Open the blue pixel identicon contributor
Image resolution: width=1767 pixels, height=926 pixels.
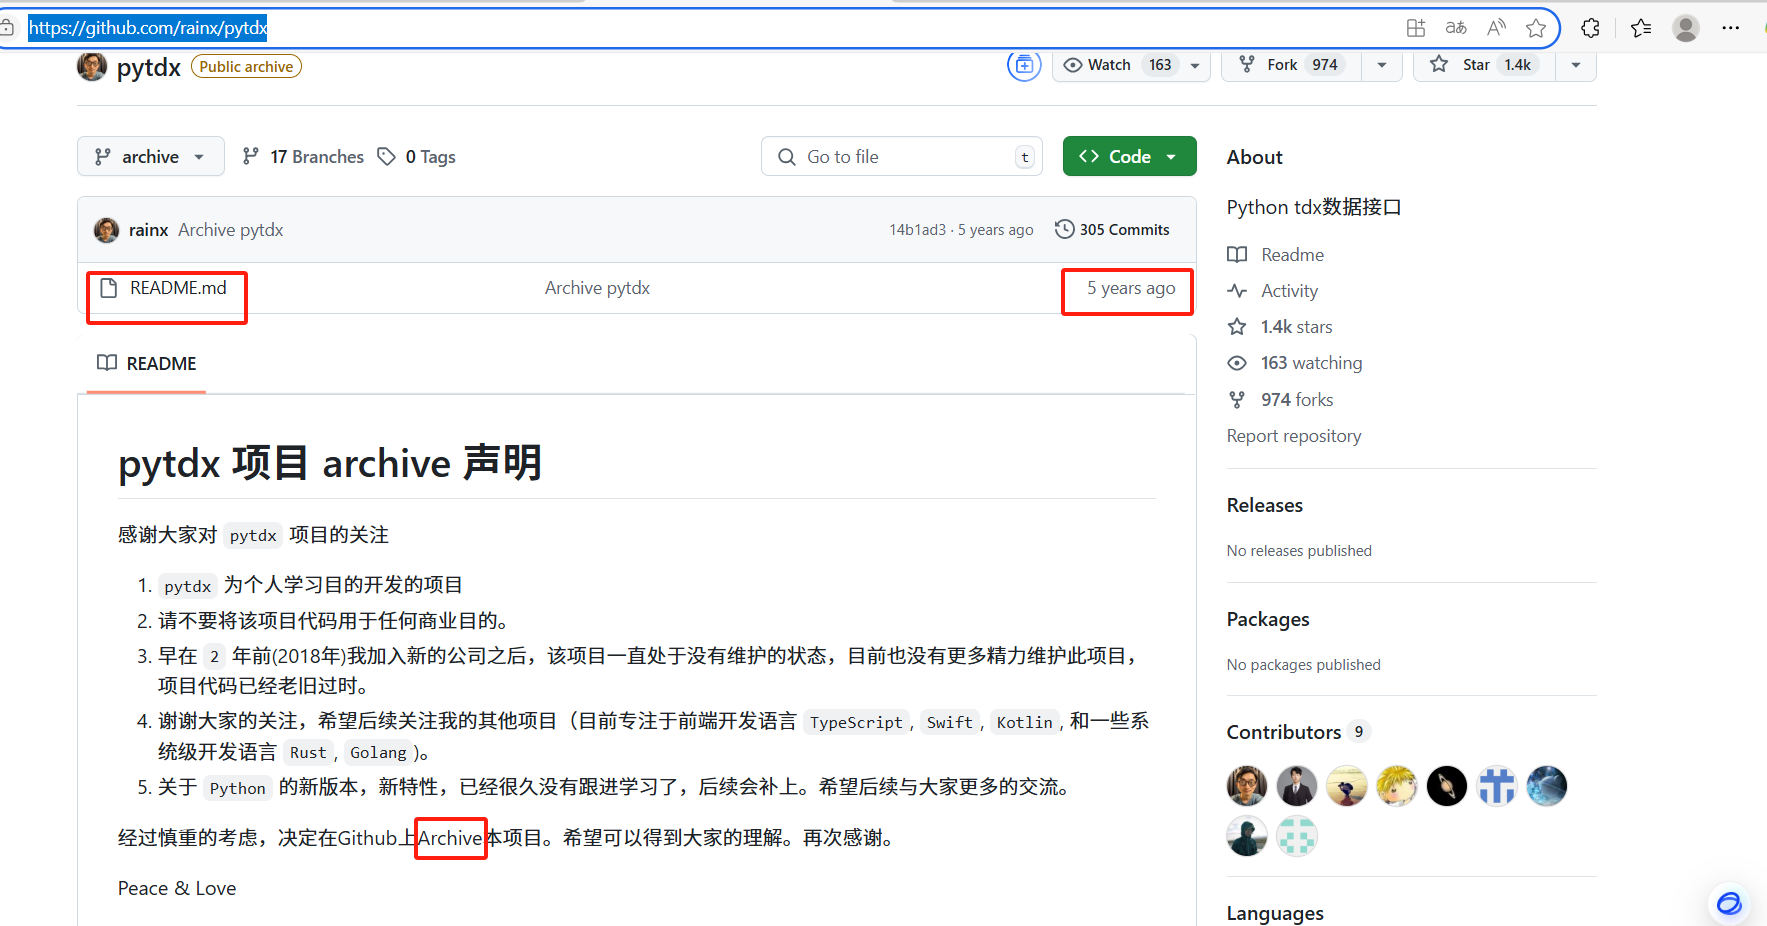pyautogui.click(x=1497, y=786)
